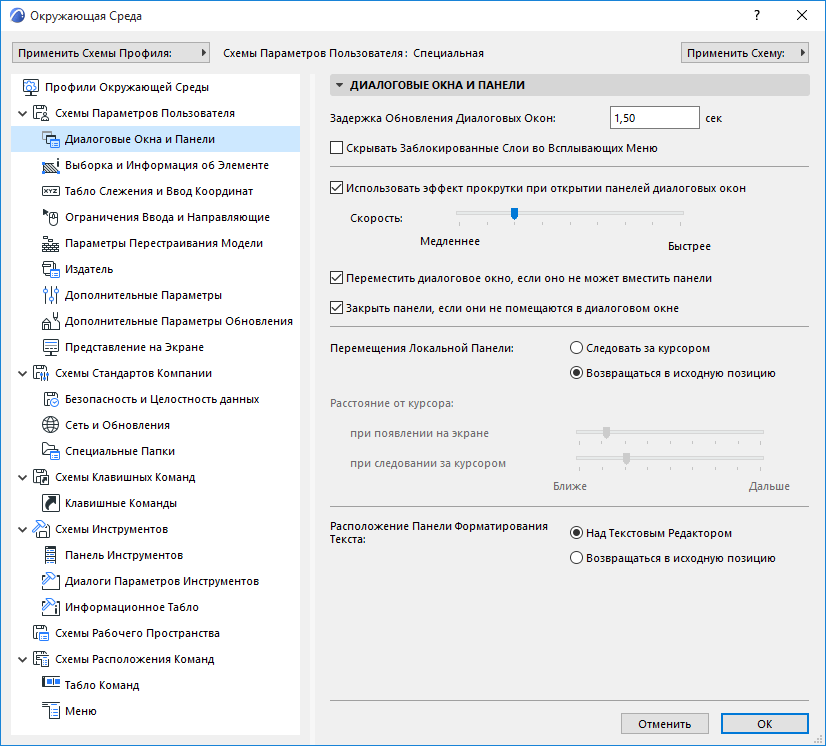Click the Панель Инструментов icon
The height and width of the screenshot is (746, 826).
pos(51,555)
